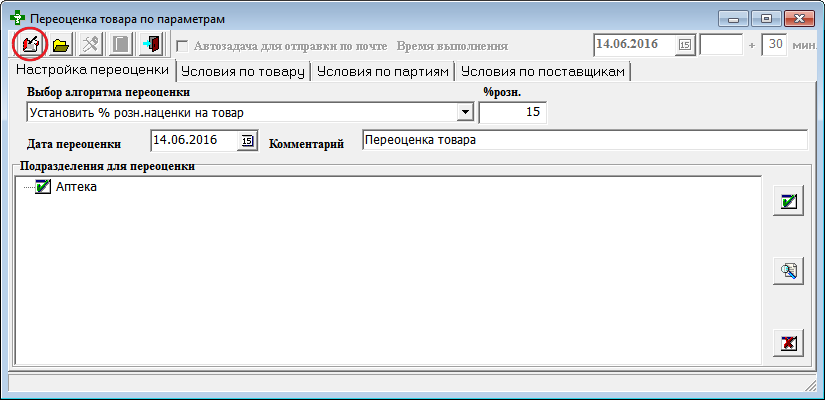Click the minutes field showing 30

773,45
